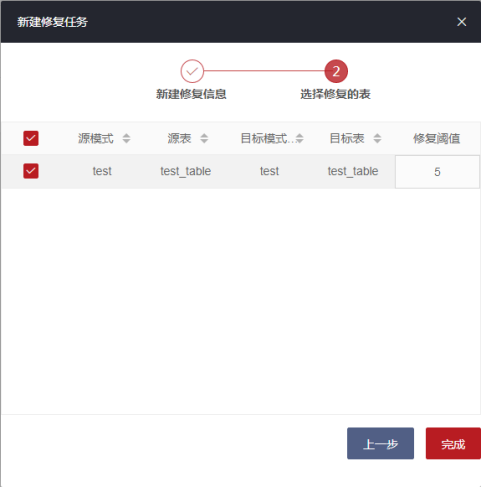This screenshot has height=487, width=482.
Task: Finish by clicking the 完成 button
Action: coord(453,443)
